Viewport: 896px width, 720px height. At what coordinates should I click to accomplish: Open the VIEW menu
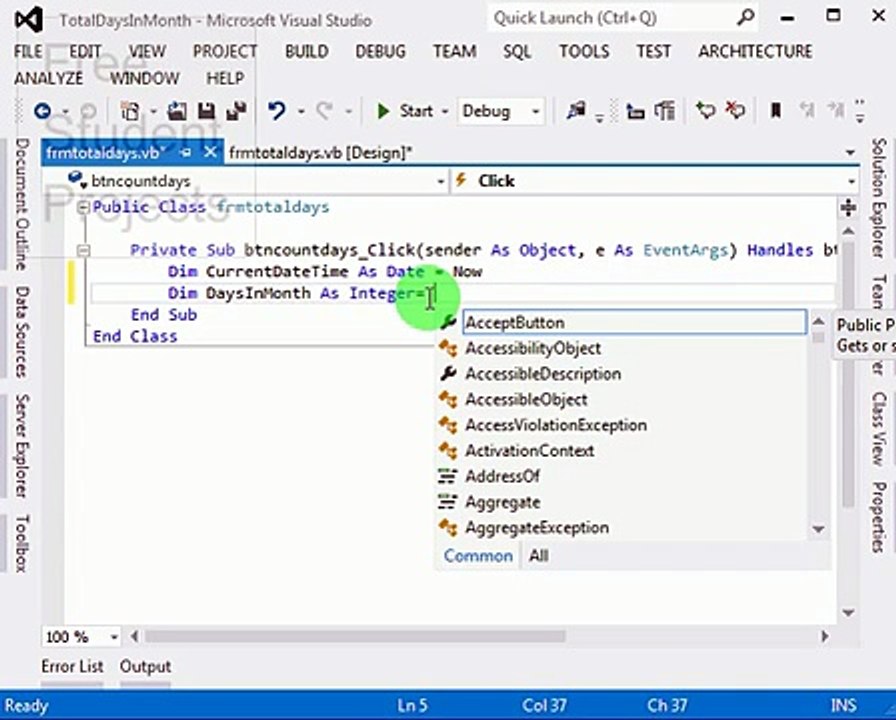147,51
